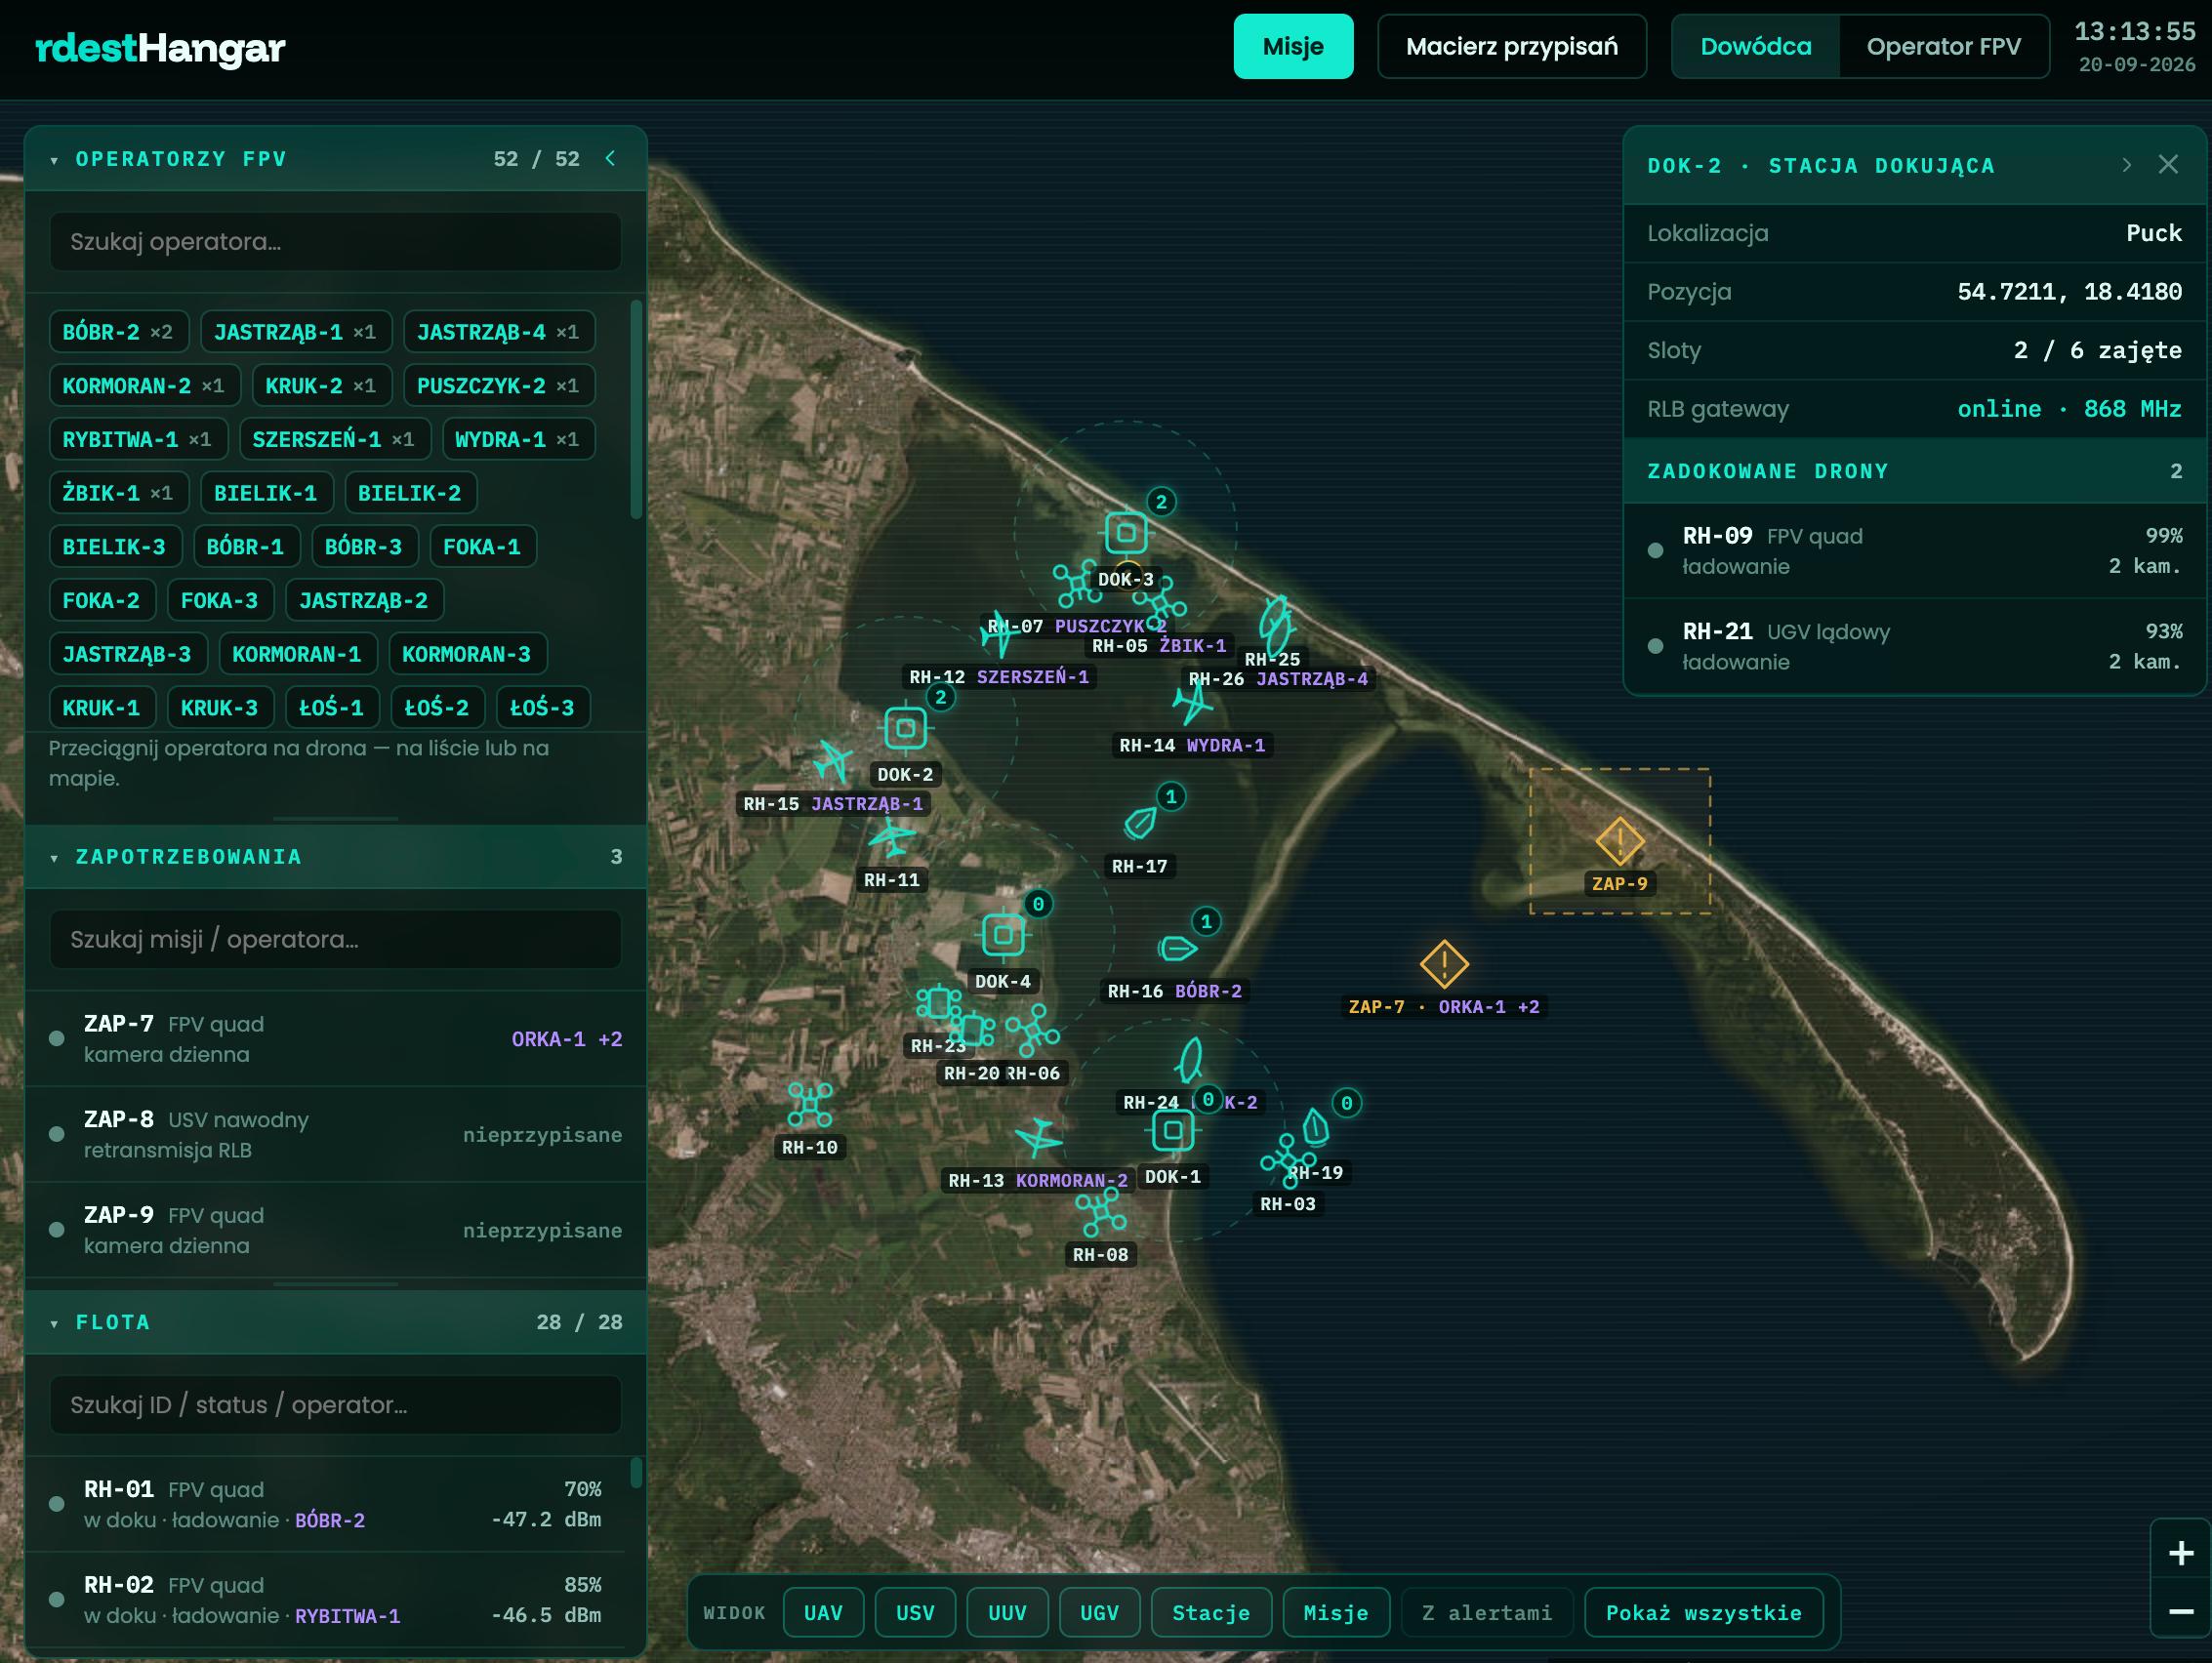This screenshot has height=1663, width=2212.
Task: Collapse the Flota section
Action: tap(54, 1323)
